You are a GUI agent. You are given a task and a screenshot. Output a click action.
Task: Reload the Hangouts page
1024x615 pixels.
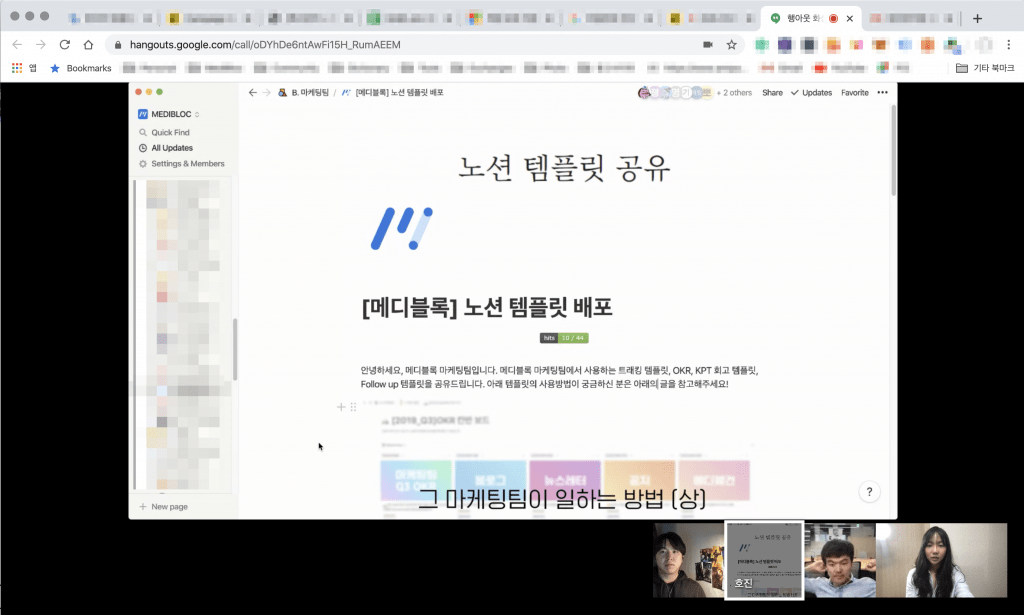[64, 44]
